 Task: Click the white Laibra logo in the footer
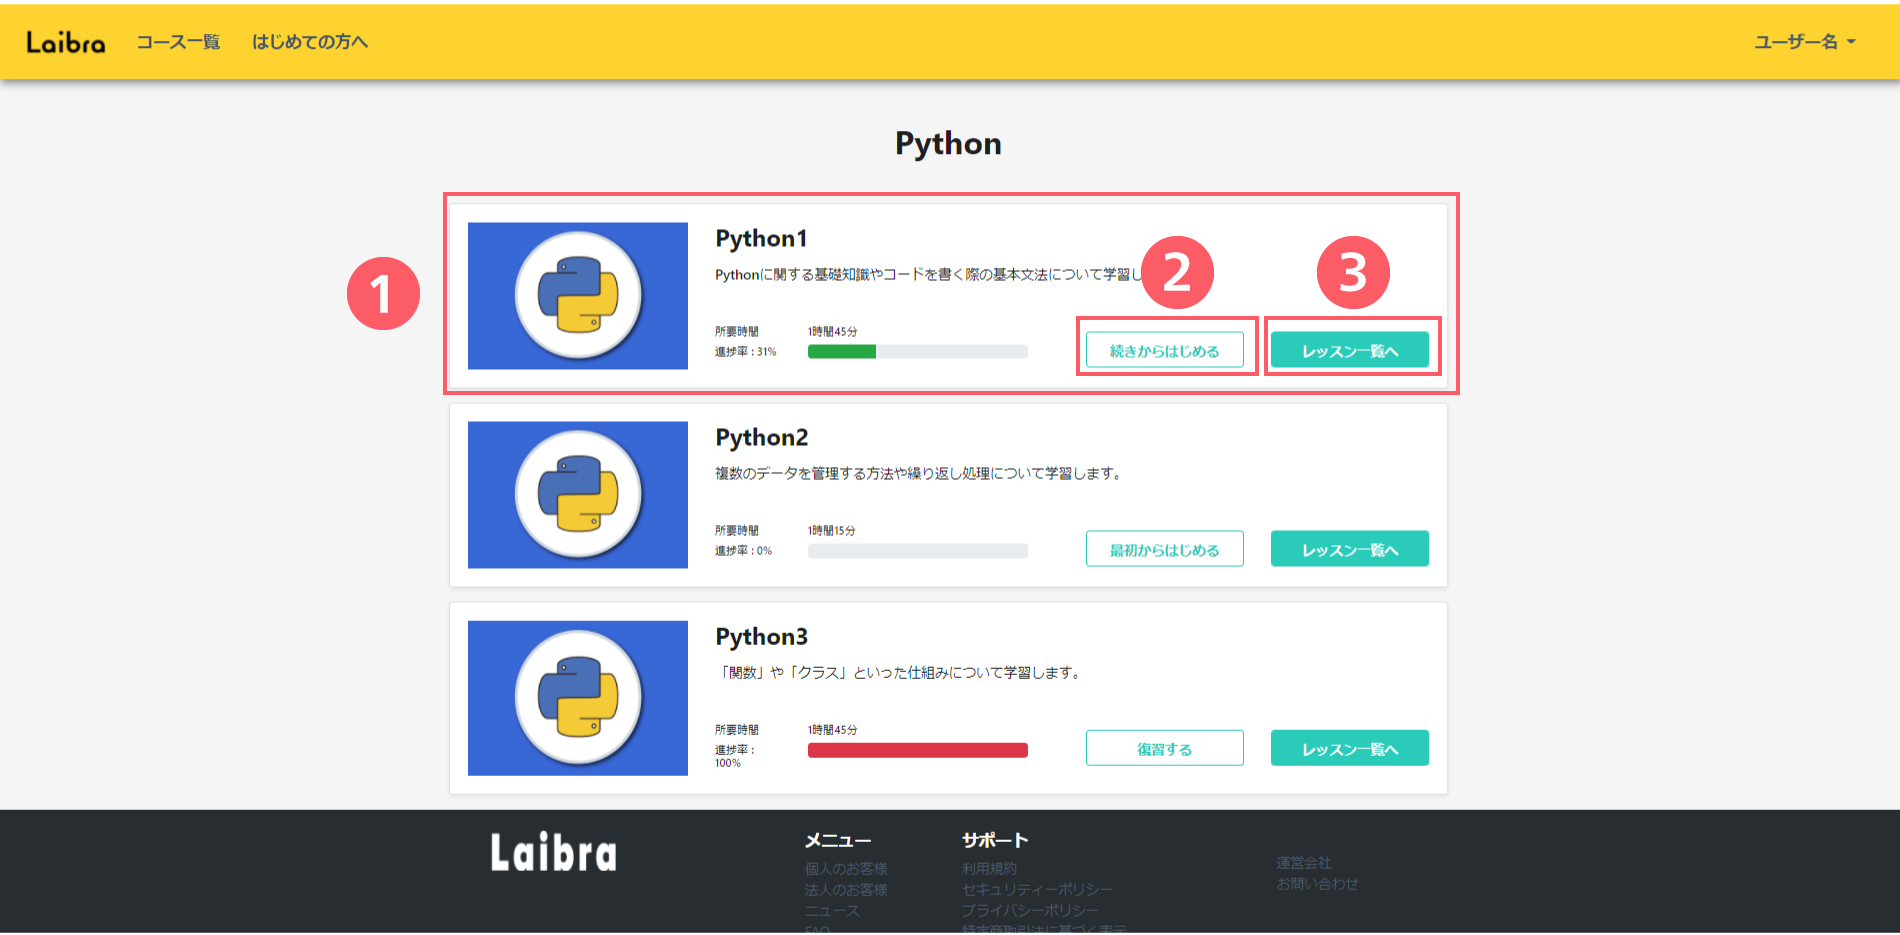pyautogui.click(x=553, y=853)
